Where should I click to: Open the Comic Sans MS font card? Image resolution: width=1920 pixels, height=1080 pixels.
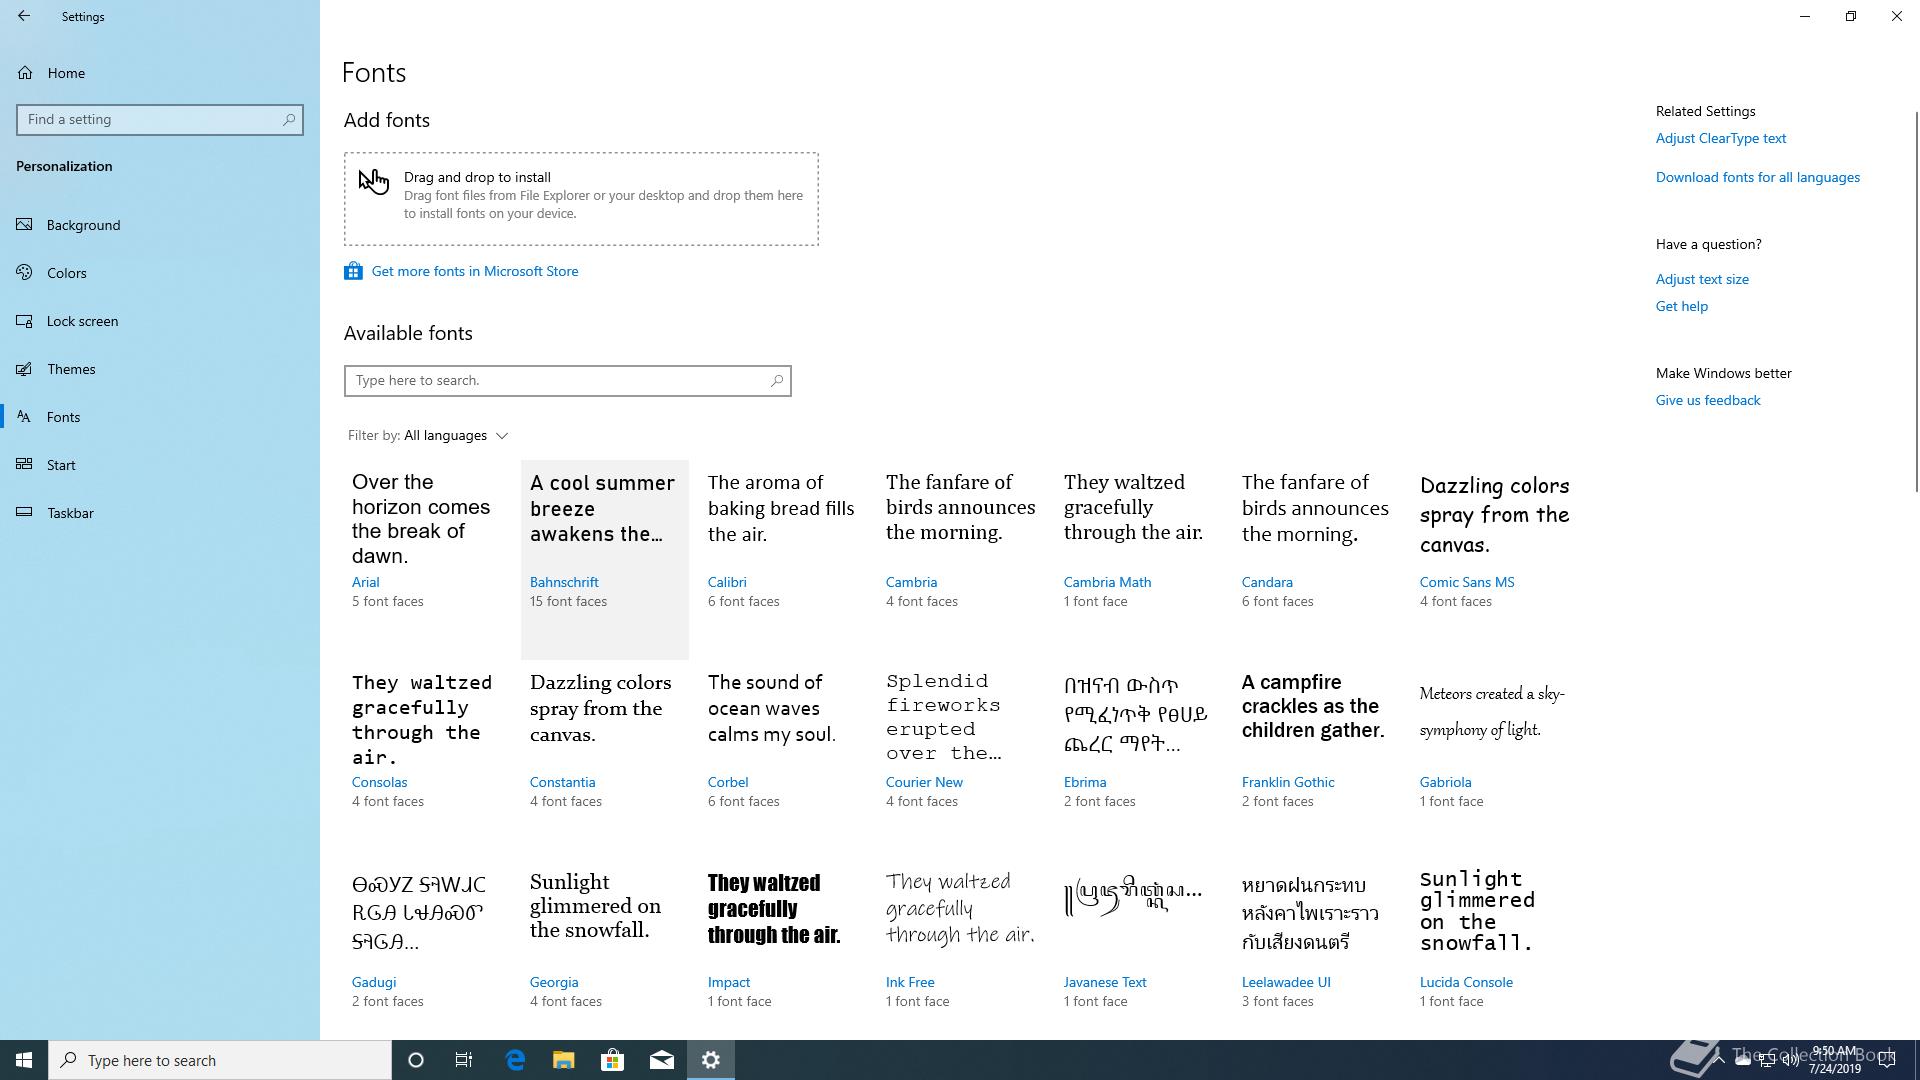(x=1495, y=560)
